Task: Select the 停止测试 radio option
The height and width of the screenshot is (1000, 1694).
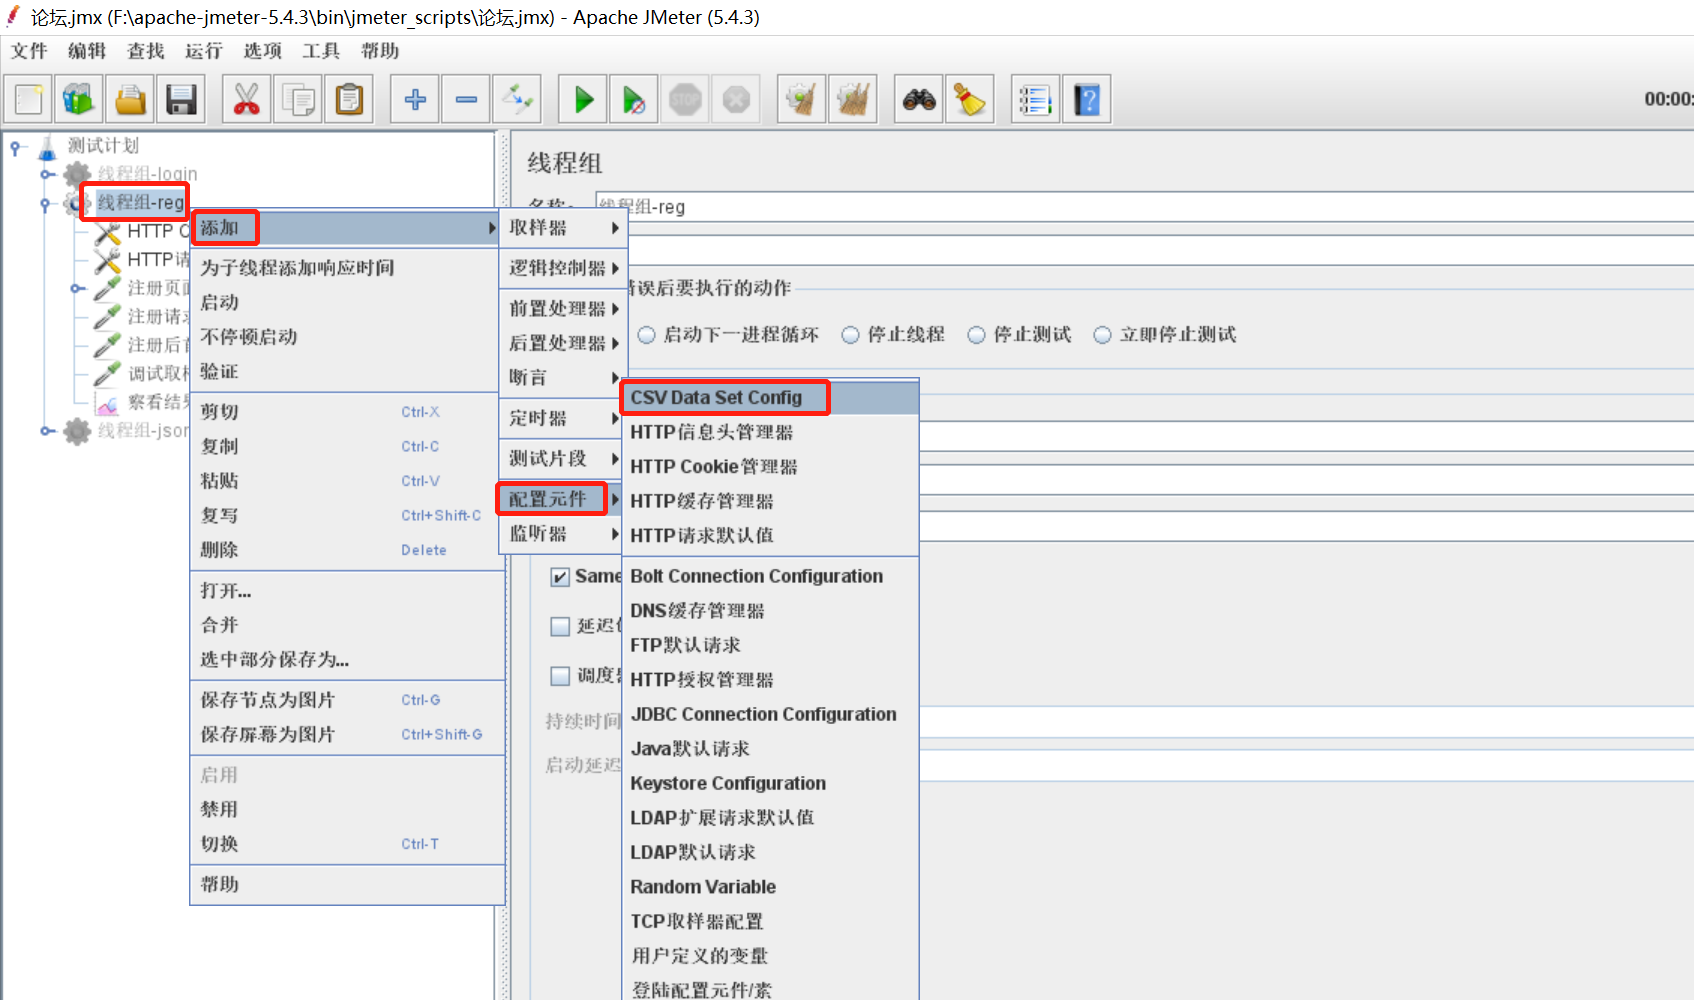Action: click(976, 335)
